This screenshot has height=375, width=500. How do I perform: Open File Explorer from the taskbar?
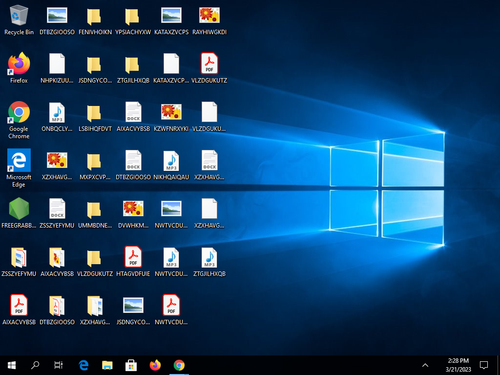point(107,365)
